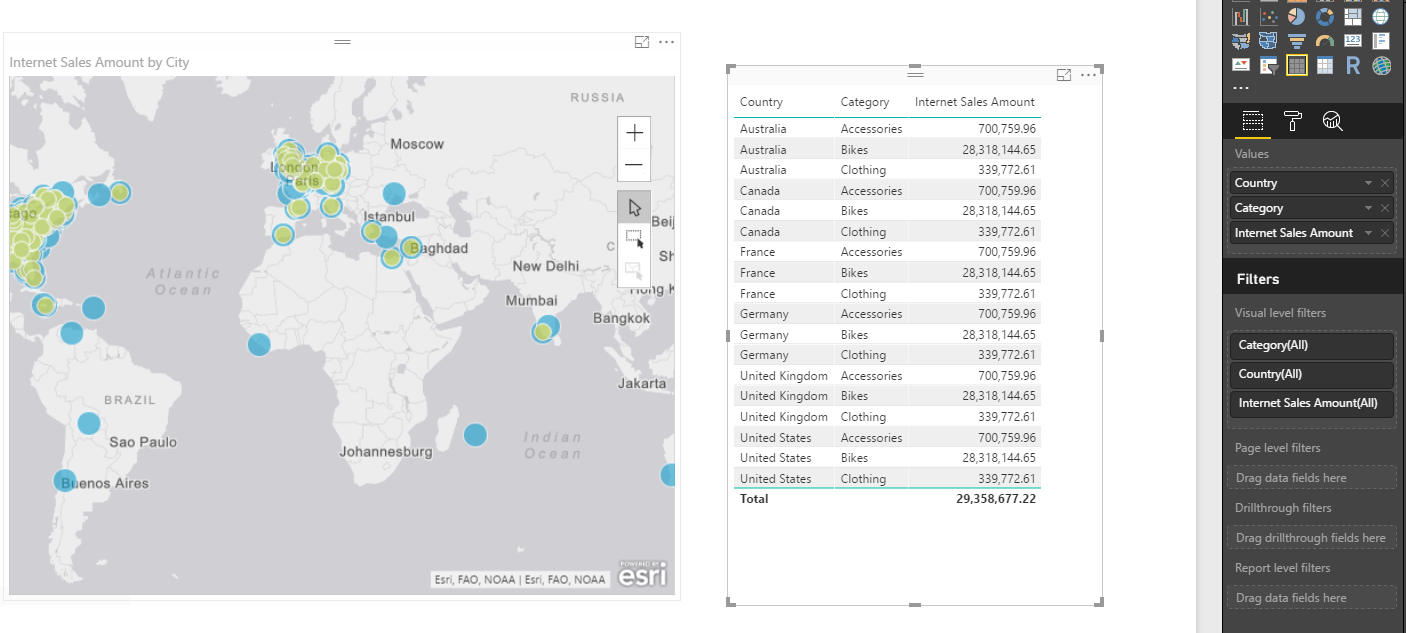Image resolution: width=1406 pixels, height=633 pixels.
Task: Sort table by Country column header
Action: pos(761,102)
